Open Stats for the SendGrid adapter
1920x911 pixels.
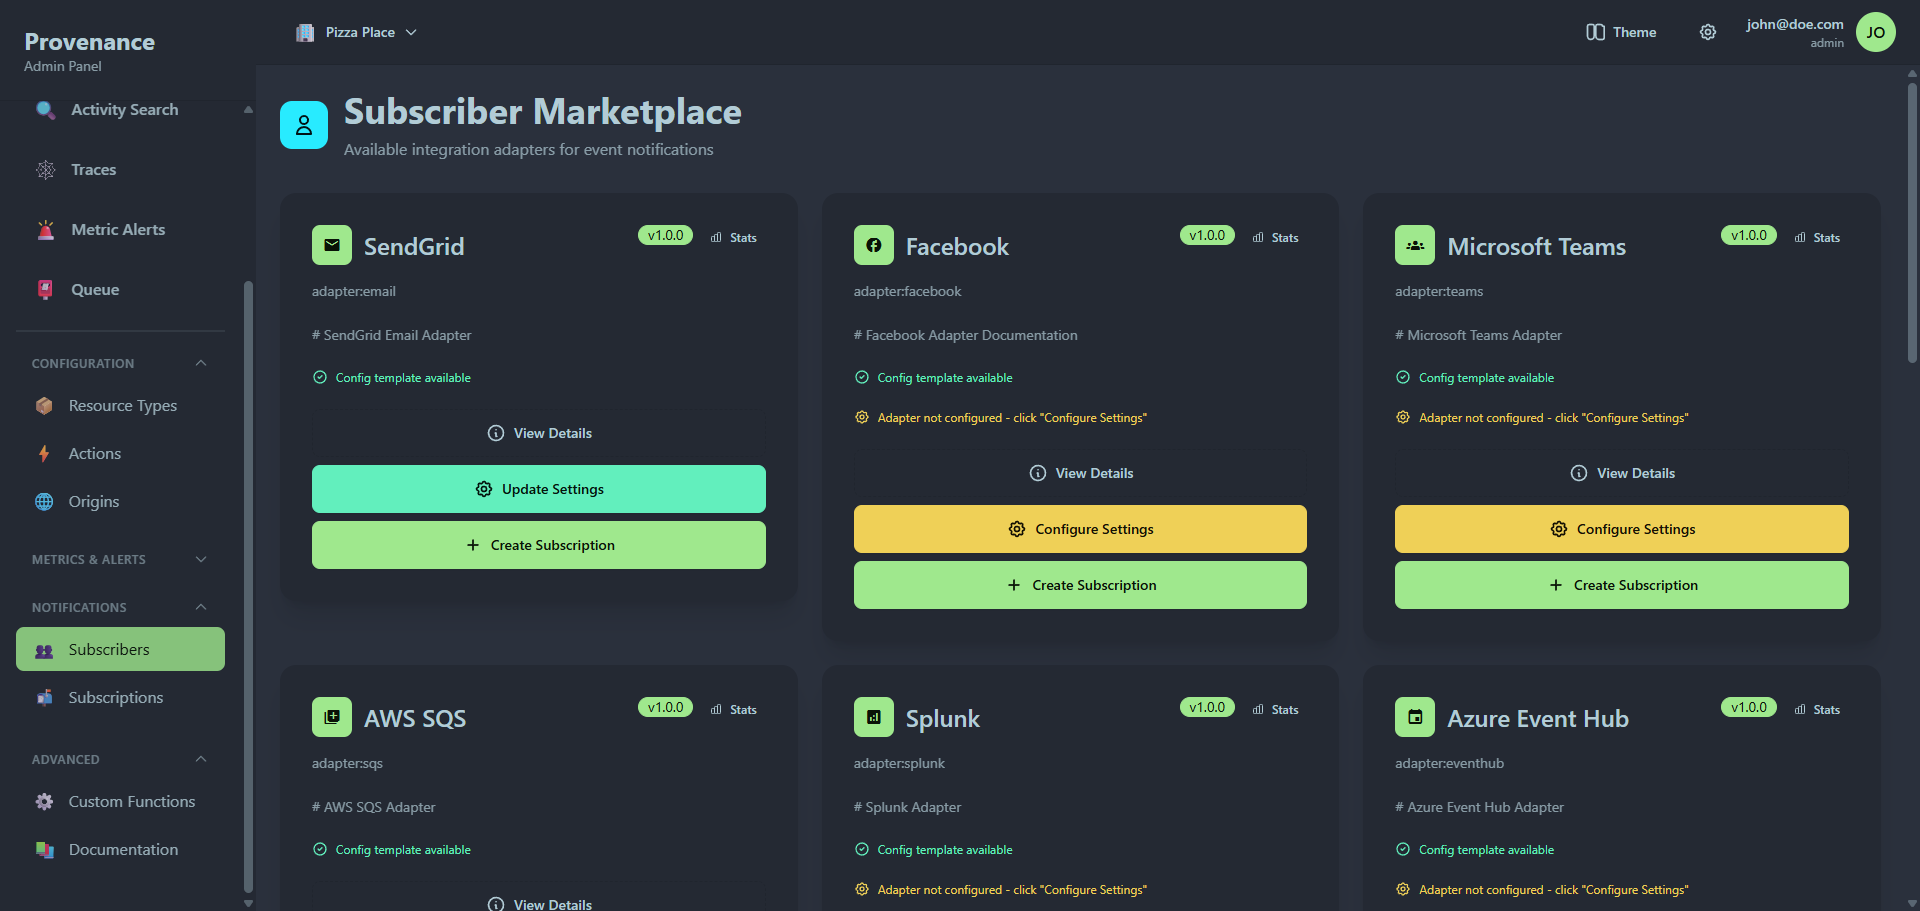pos(735,237)
